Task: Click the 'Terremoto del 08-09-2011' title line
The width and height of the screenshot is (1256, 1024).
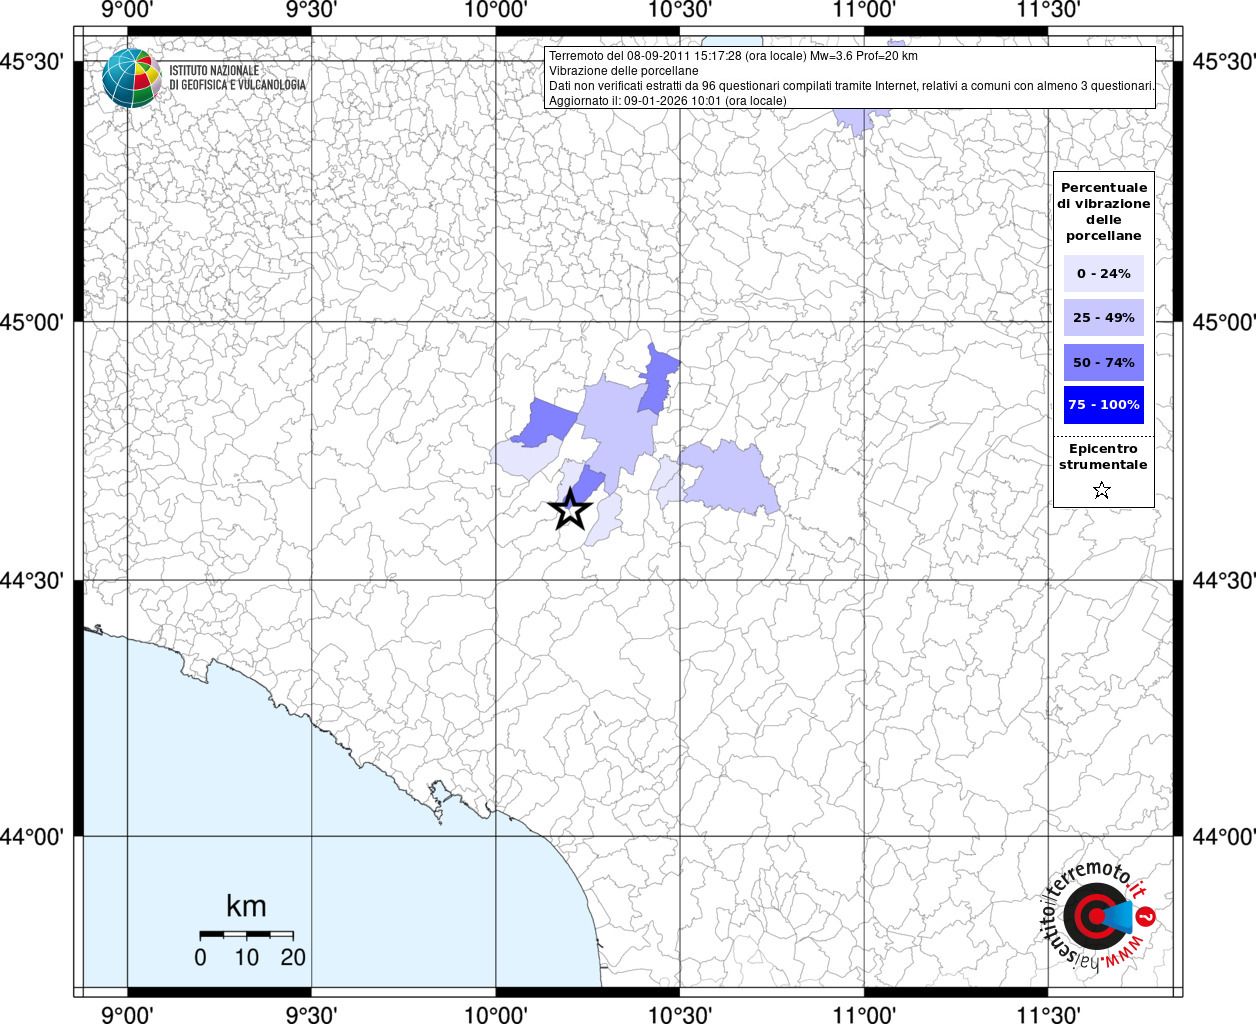Action: [733, 56]
